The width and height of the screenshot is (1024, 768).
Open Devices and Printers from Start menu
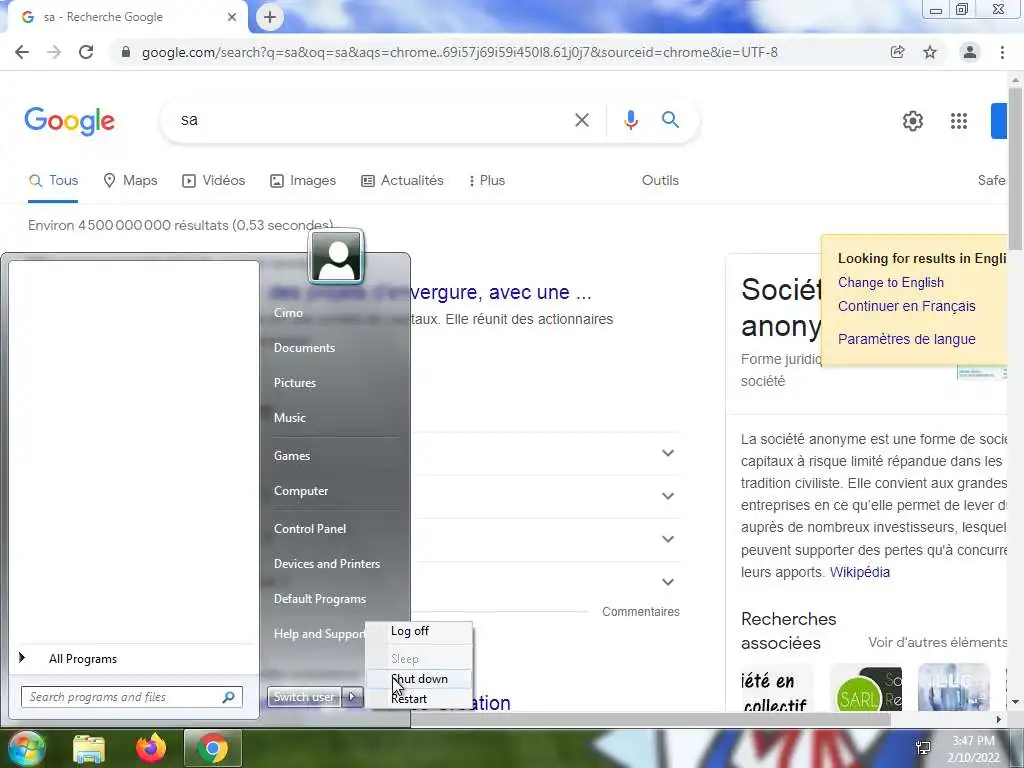[x=327, y=564]
